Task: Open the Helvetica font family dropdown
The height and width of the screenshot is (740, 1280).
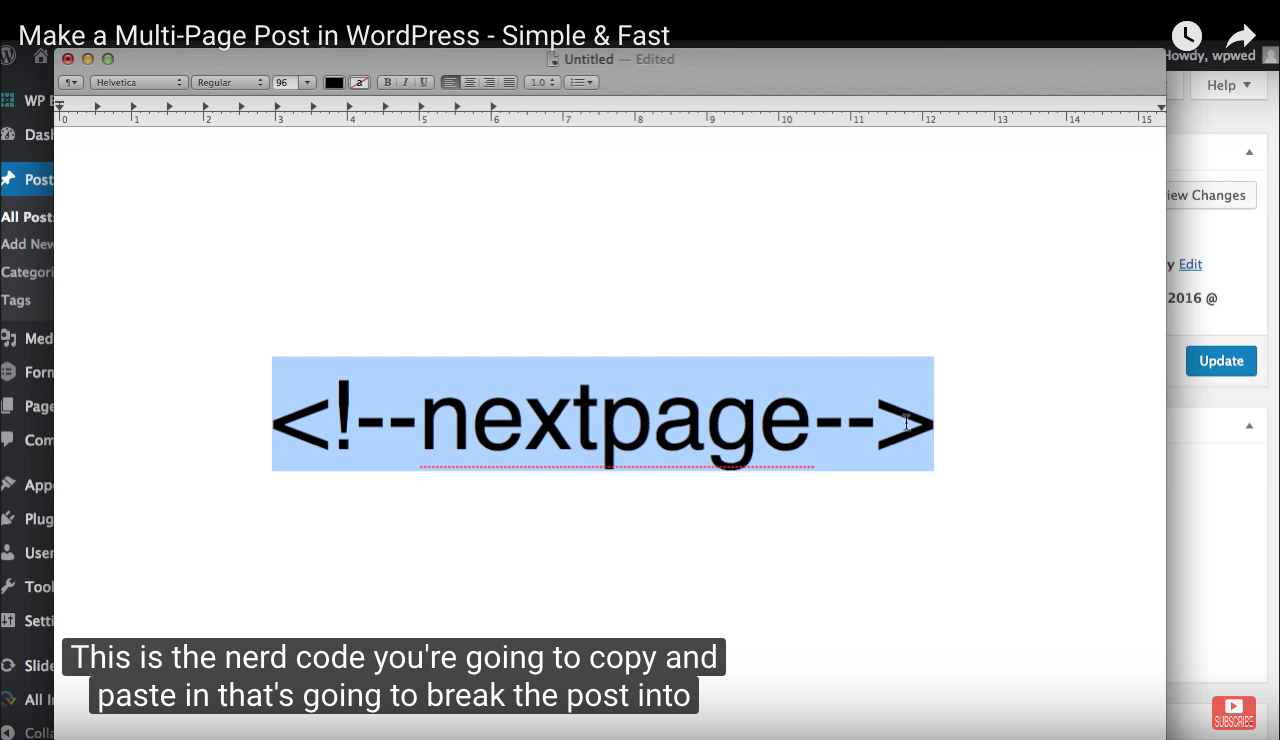Action: (x=138, y=82)
